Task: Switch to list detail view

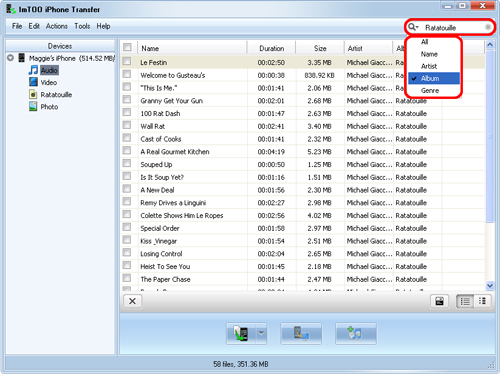Action: (465, 301)
